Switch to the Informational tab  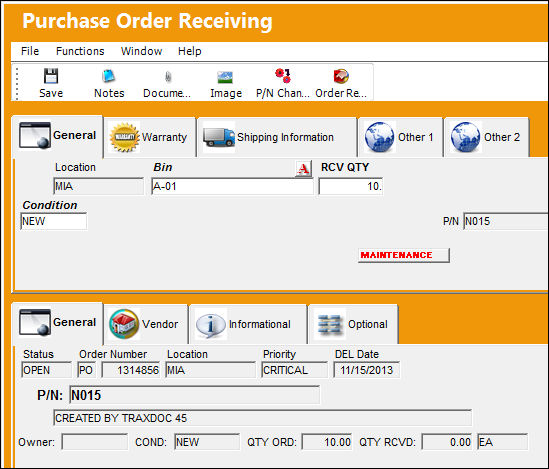248,324
